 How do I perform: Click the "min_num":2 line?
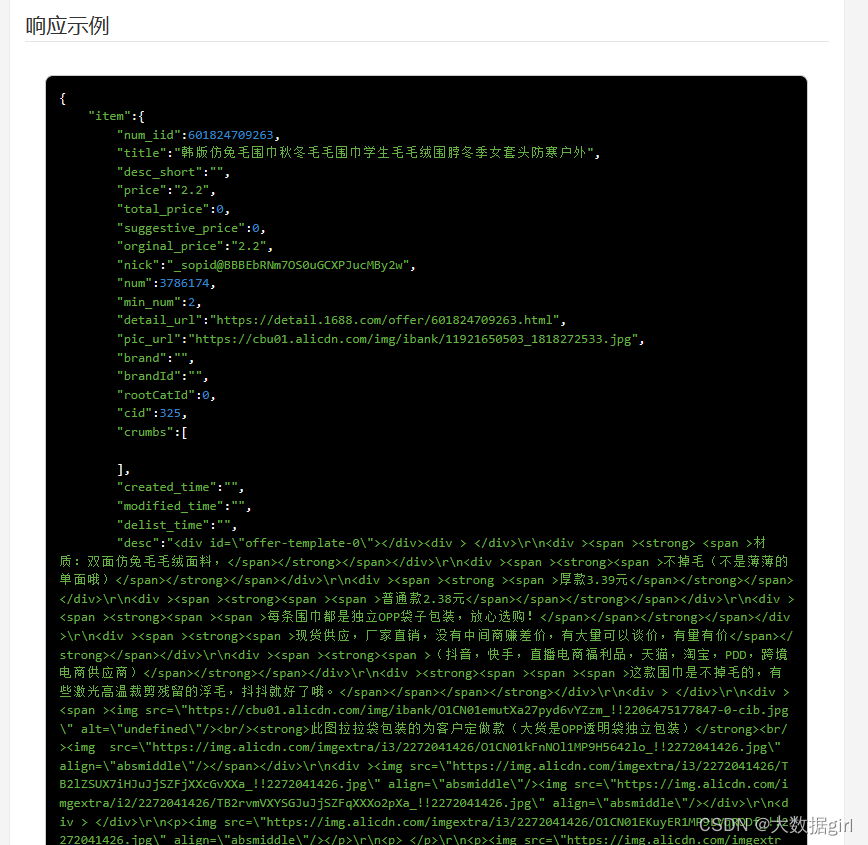(x=159, y=302)
